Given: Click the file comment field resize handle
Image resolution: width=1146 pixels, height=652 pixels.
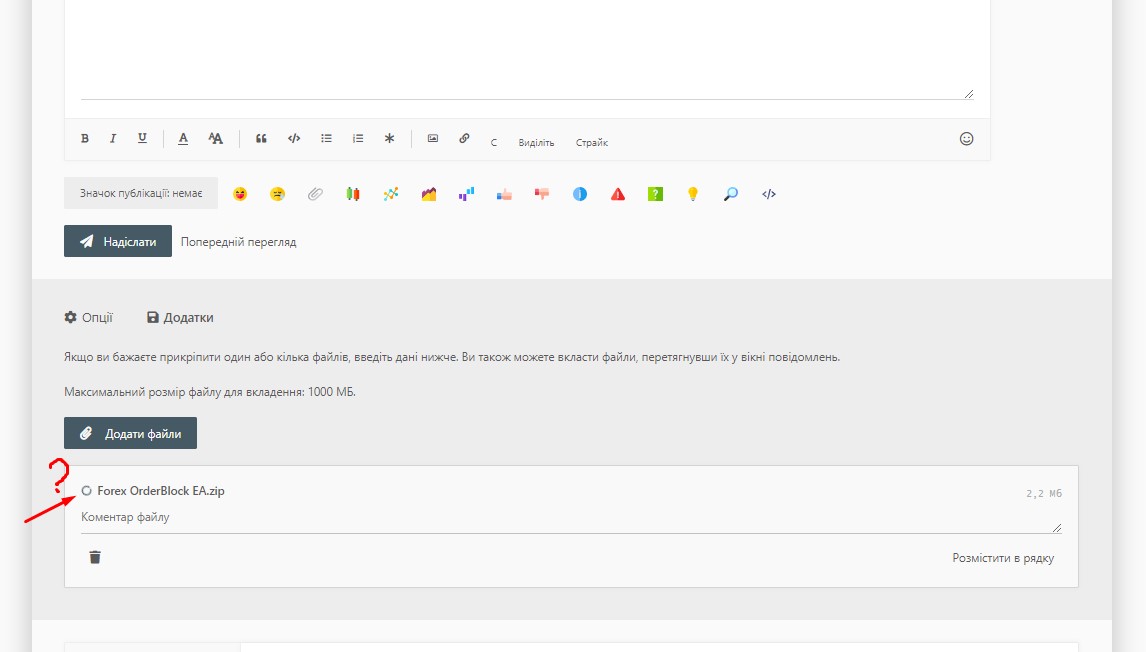Looking at the screenshot, I should [1057, 528].
